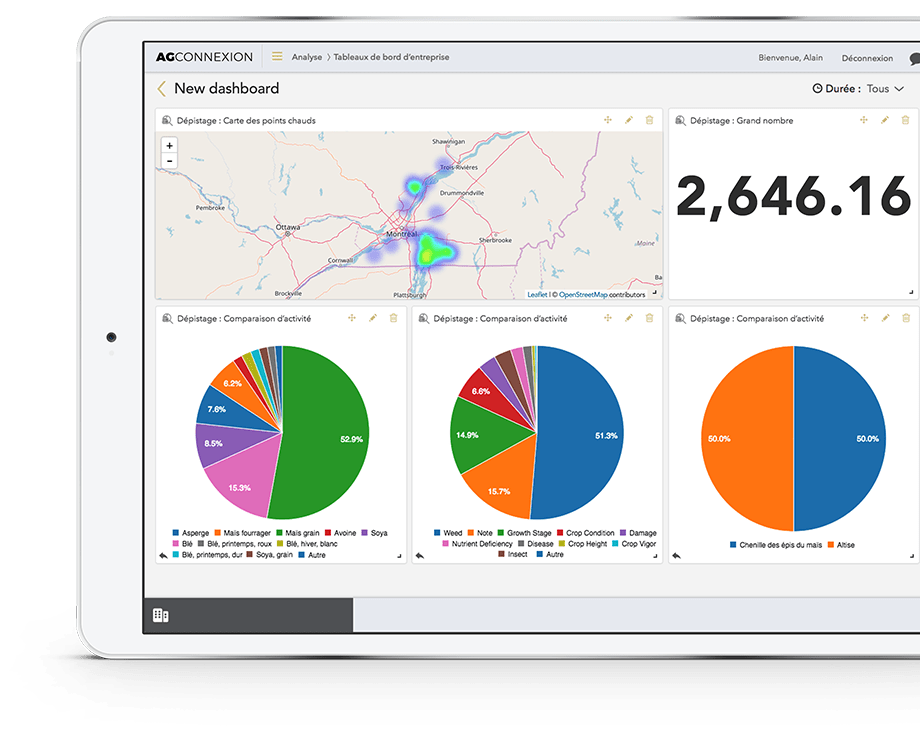Expand the Durée Tous dropdown

point(858,89)
